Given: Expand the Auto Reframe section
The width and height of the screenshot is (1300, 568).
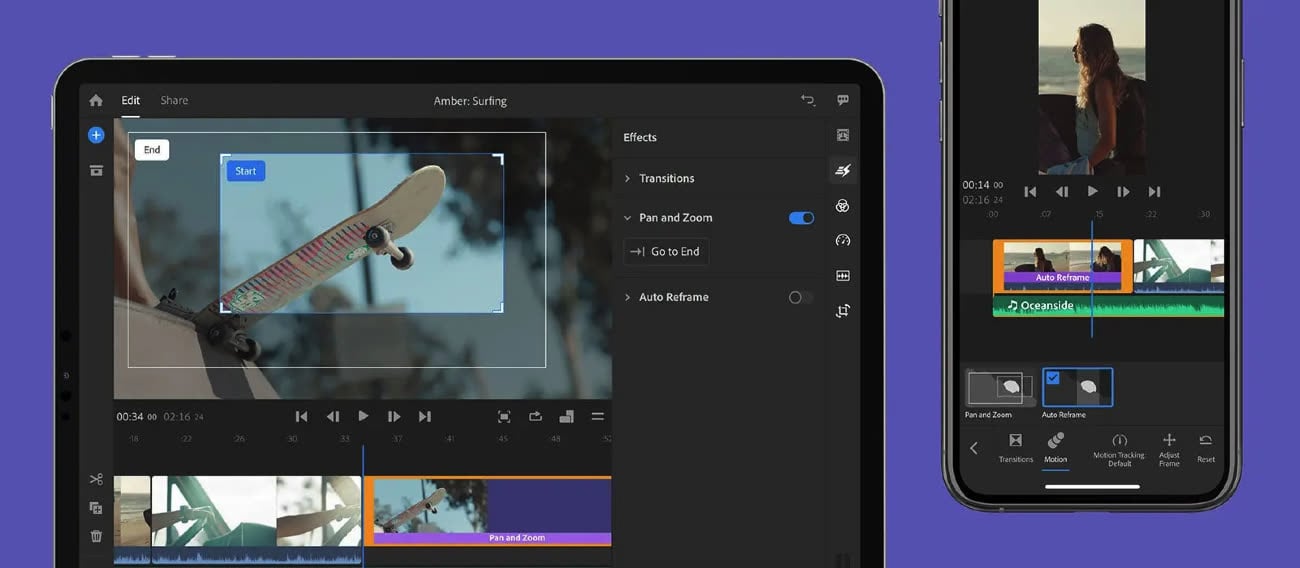Looking at the screenshot, I should point(627,297).
